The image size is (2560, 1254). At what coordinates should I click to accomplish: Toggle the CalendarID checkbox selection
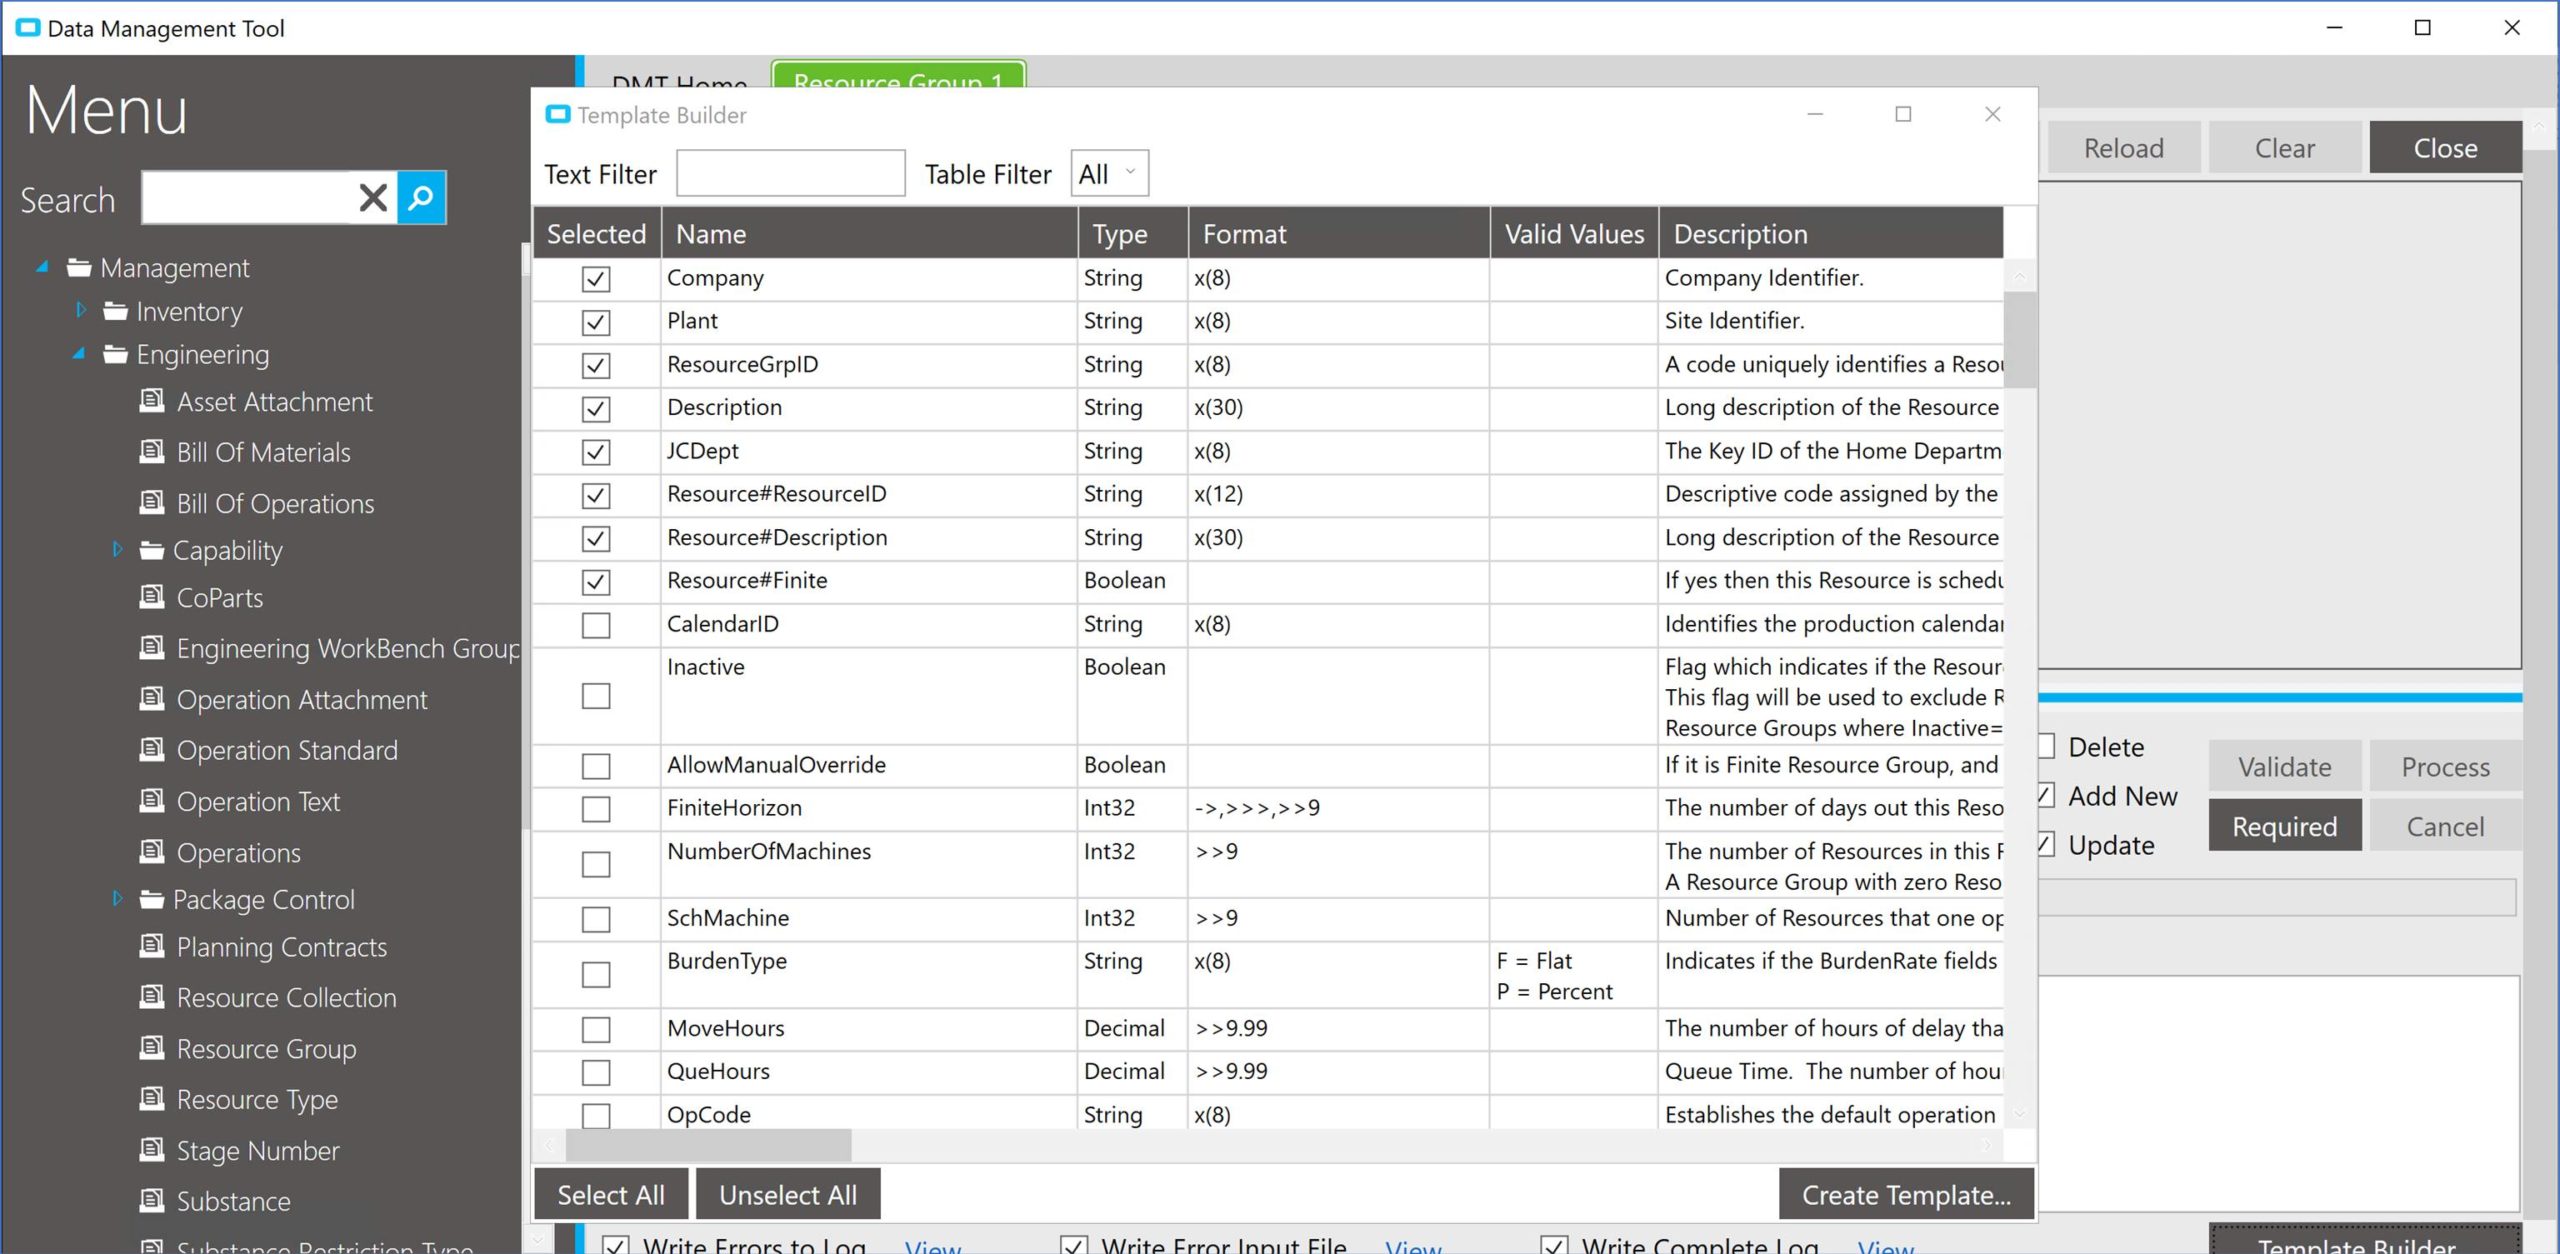(594, 624)
